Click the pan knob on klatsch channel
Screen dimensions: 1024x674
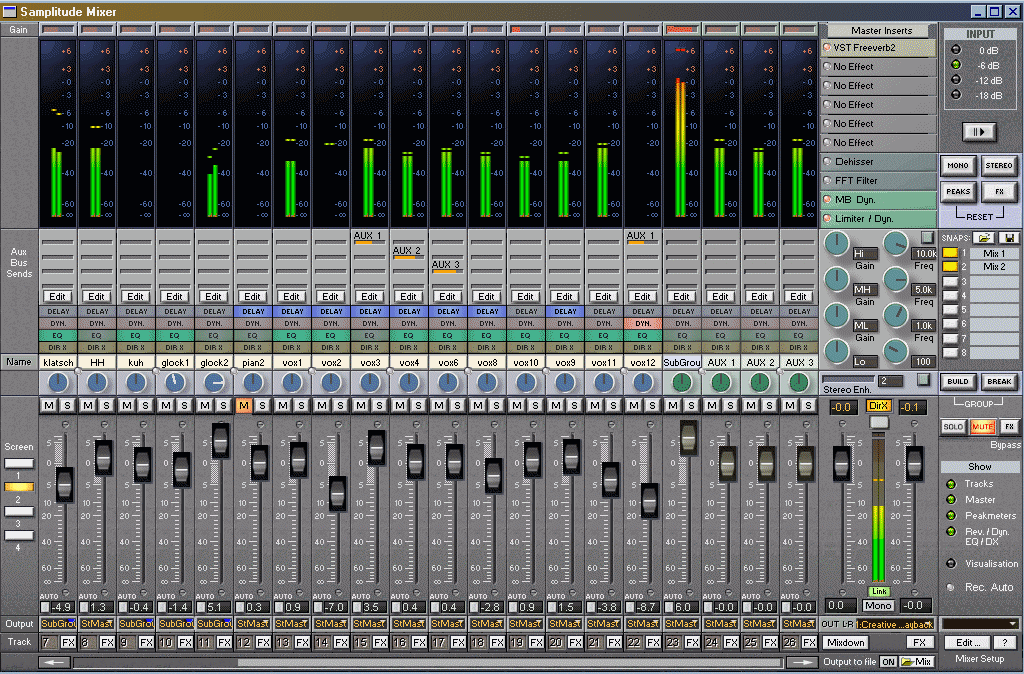[x=58, y=382]
